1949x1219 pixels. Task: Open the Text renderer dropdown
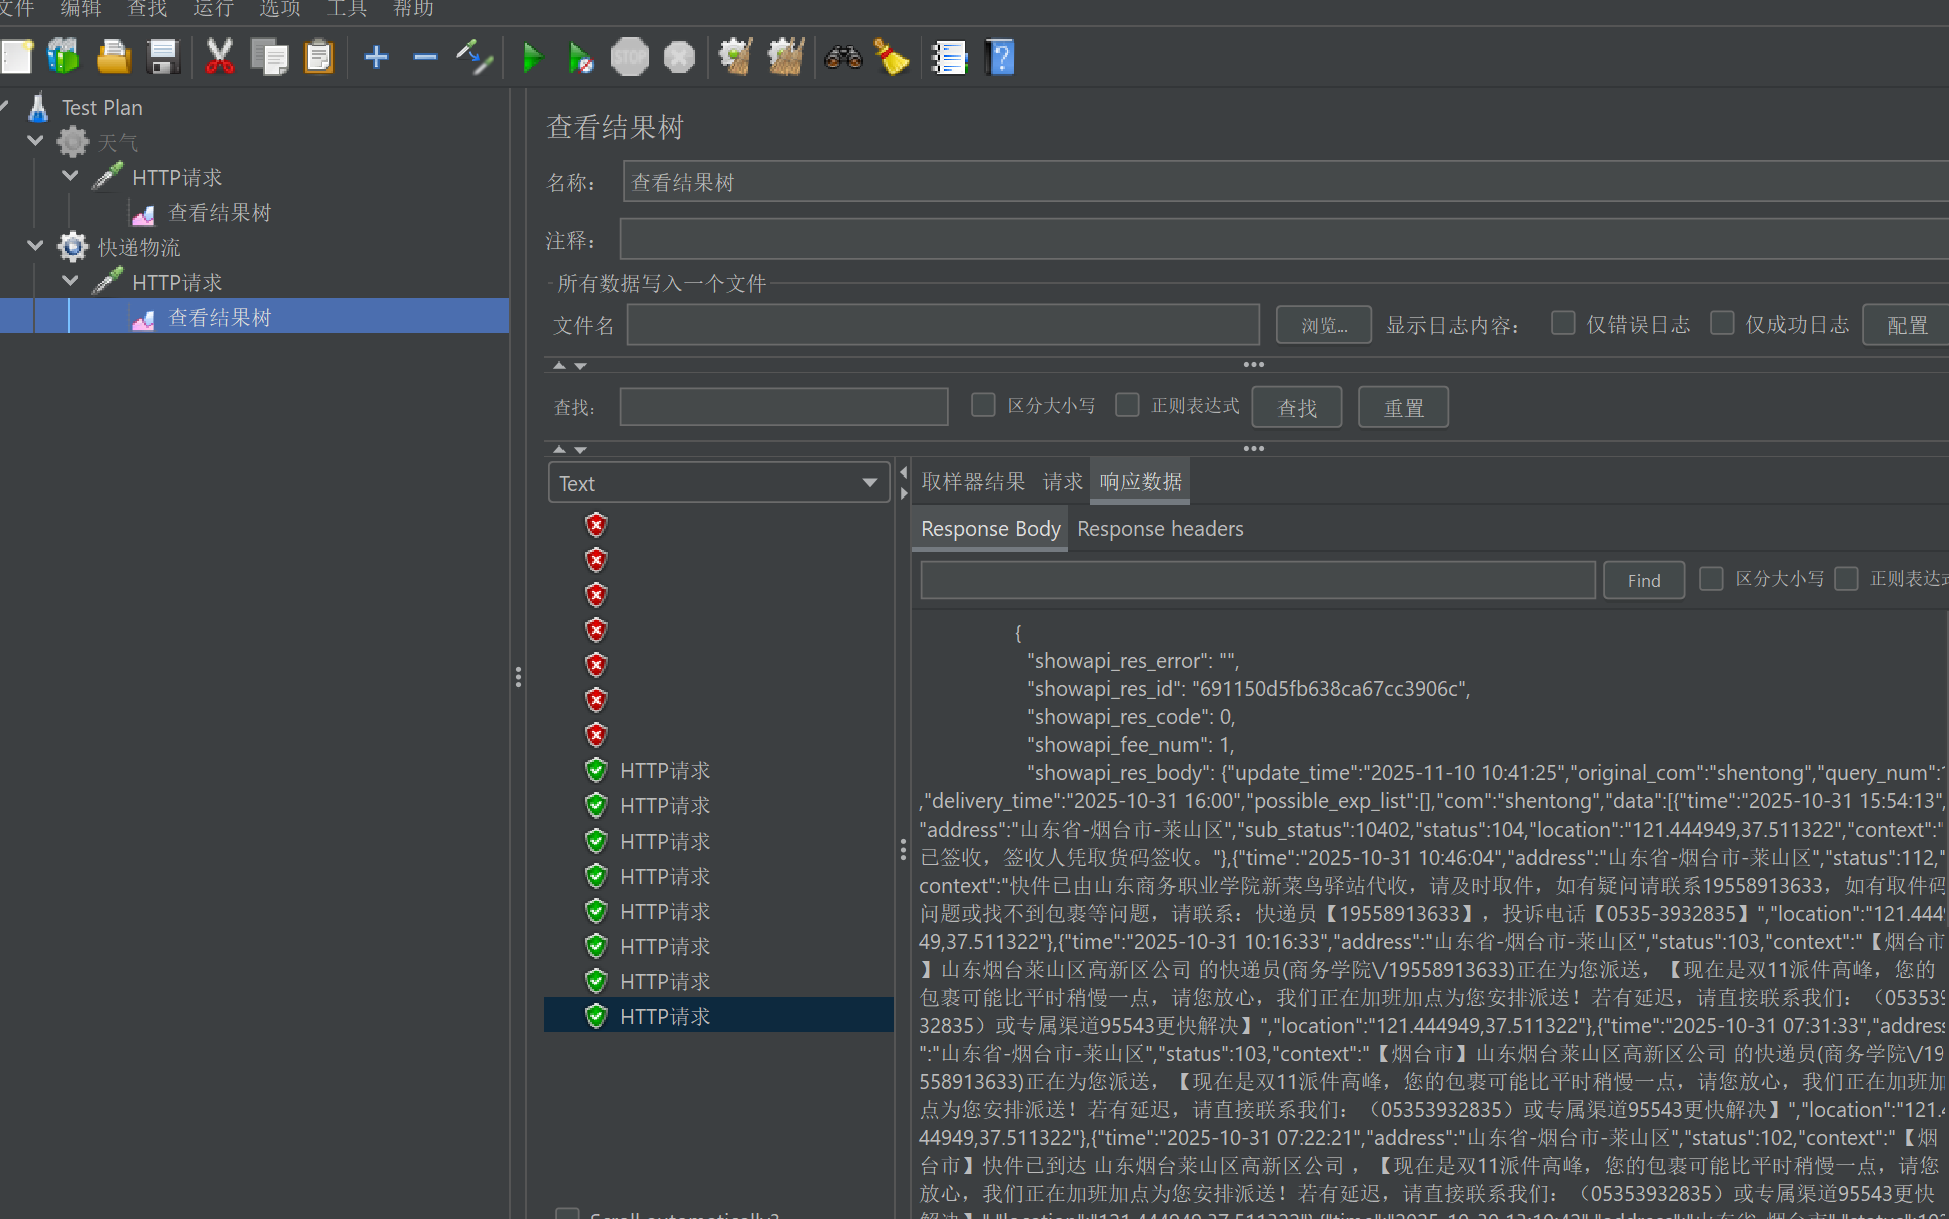(718, 483)
